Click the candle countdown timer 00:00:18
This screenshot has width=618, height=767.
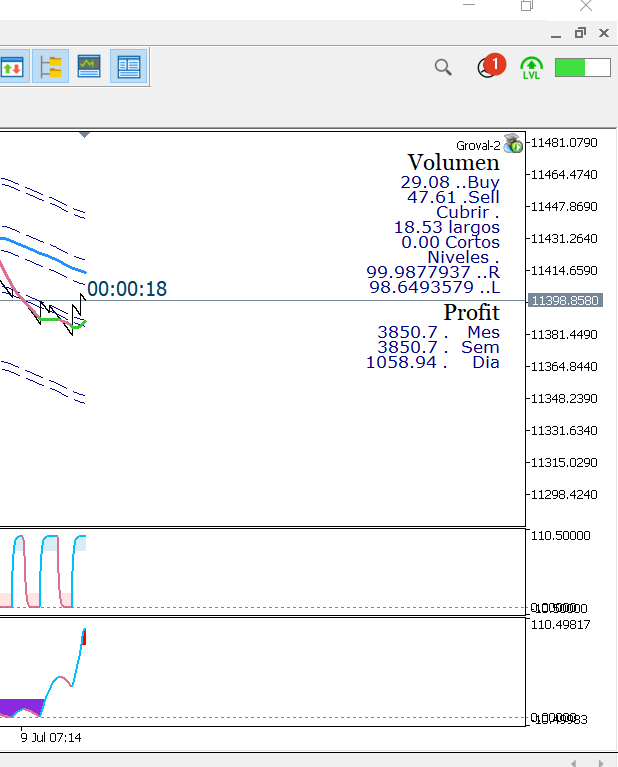pyautogui.click(x=127, y=289)
